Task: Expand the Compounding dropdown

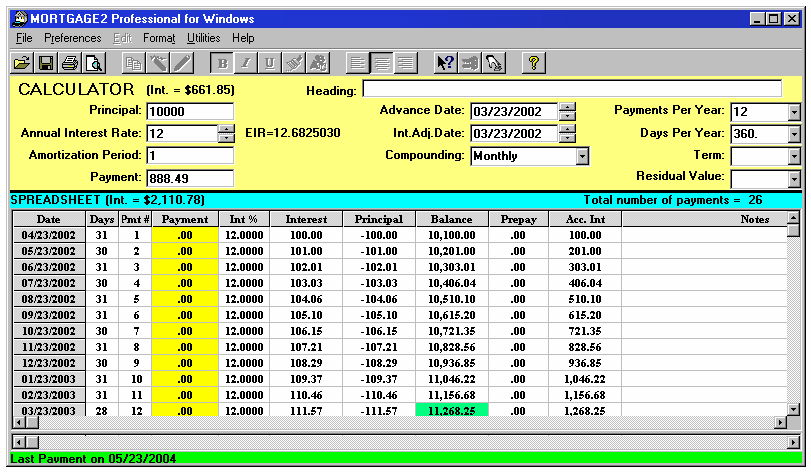Action: 582,156
